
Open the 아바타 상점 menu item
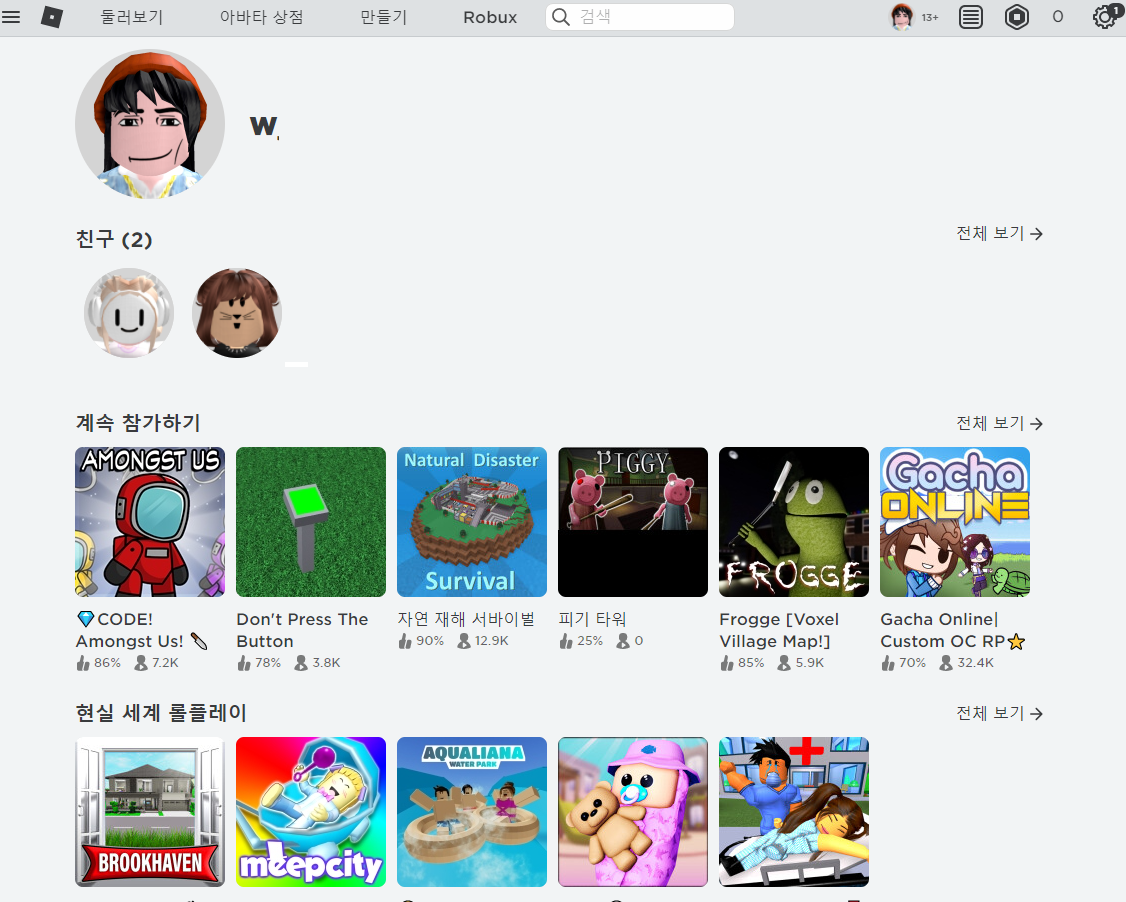(x=261, y=17)
